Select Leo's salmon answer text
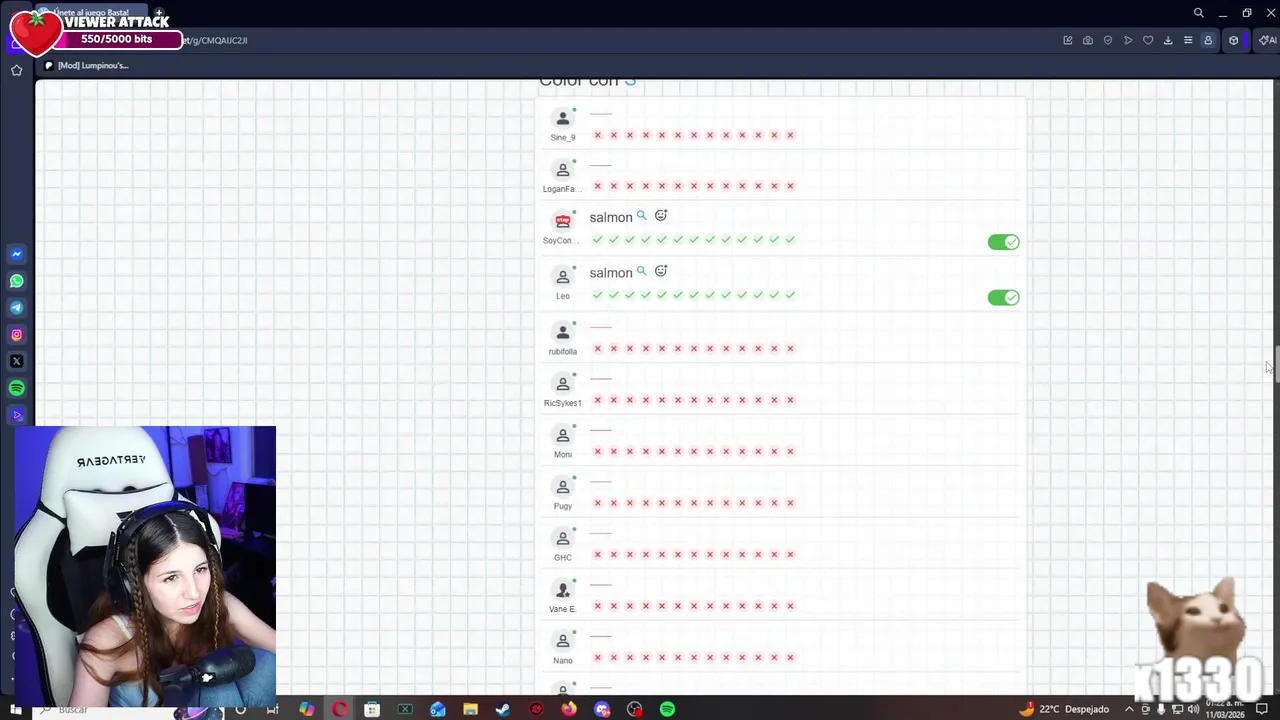This screenshot has height=720, width=1280. (611, 273)
